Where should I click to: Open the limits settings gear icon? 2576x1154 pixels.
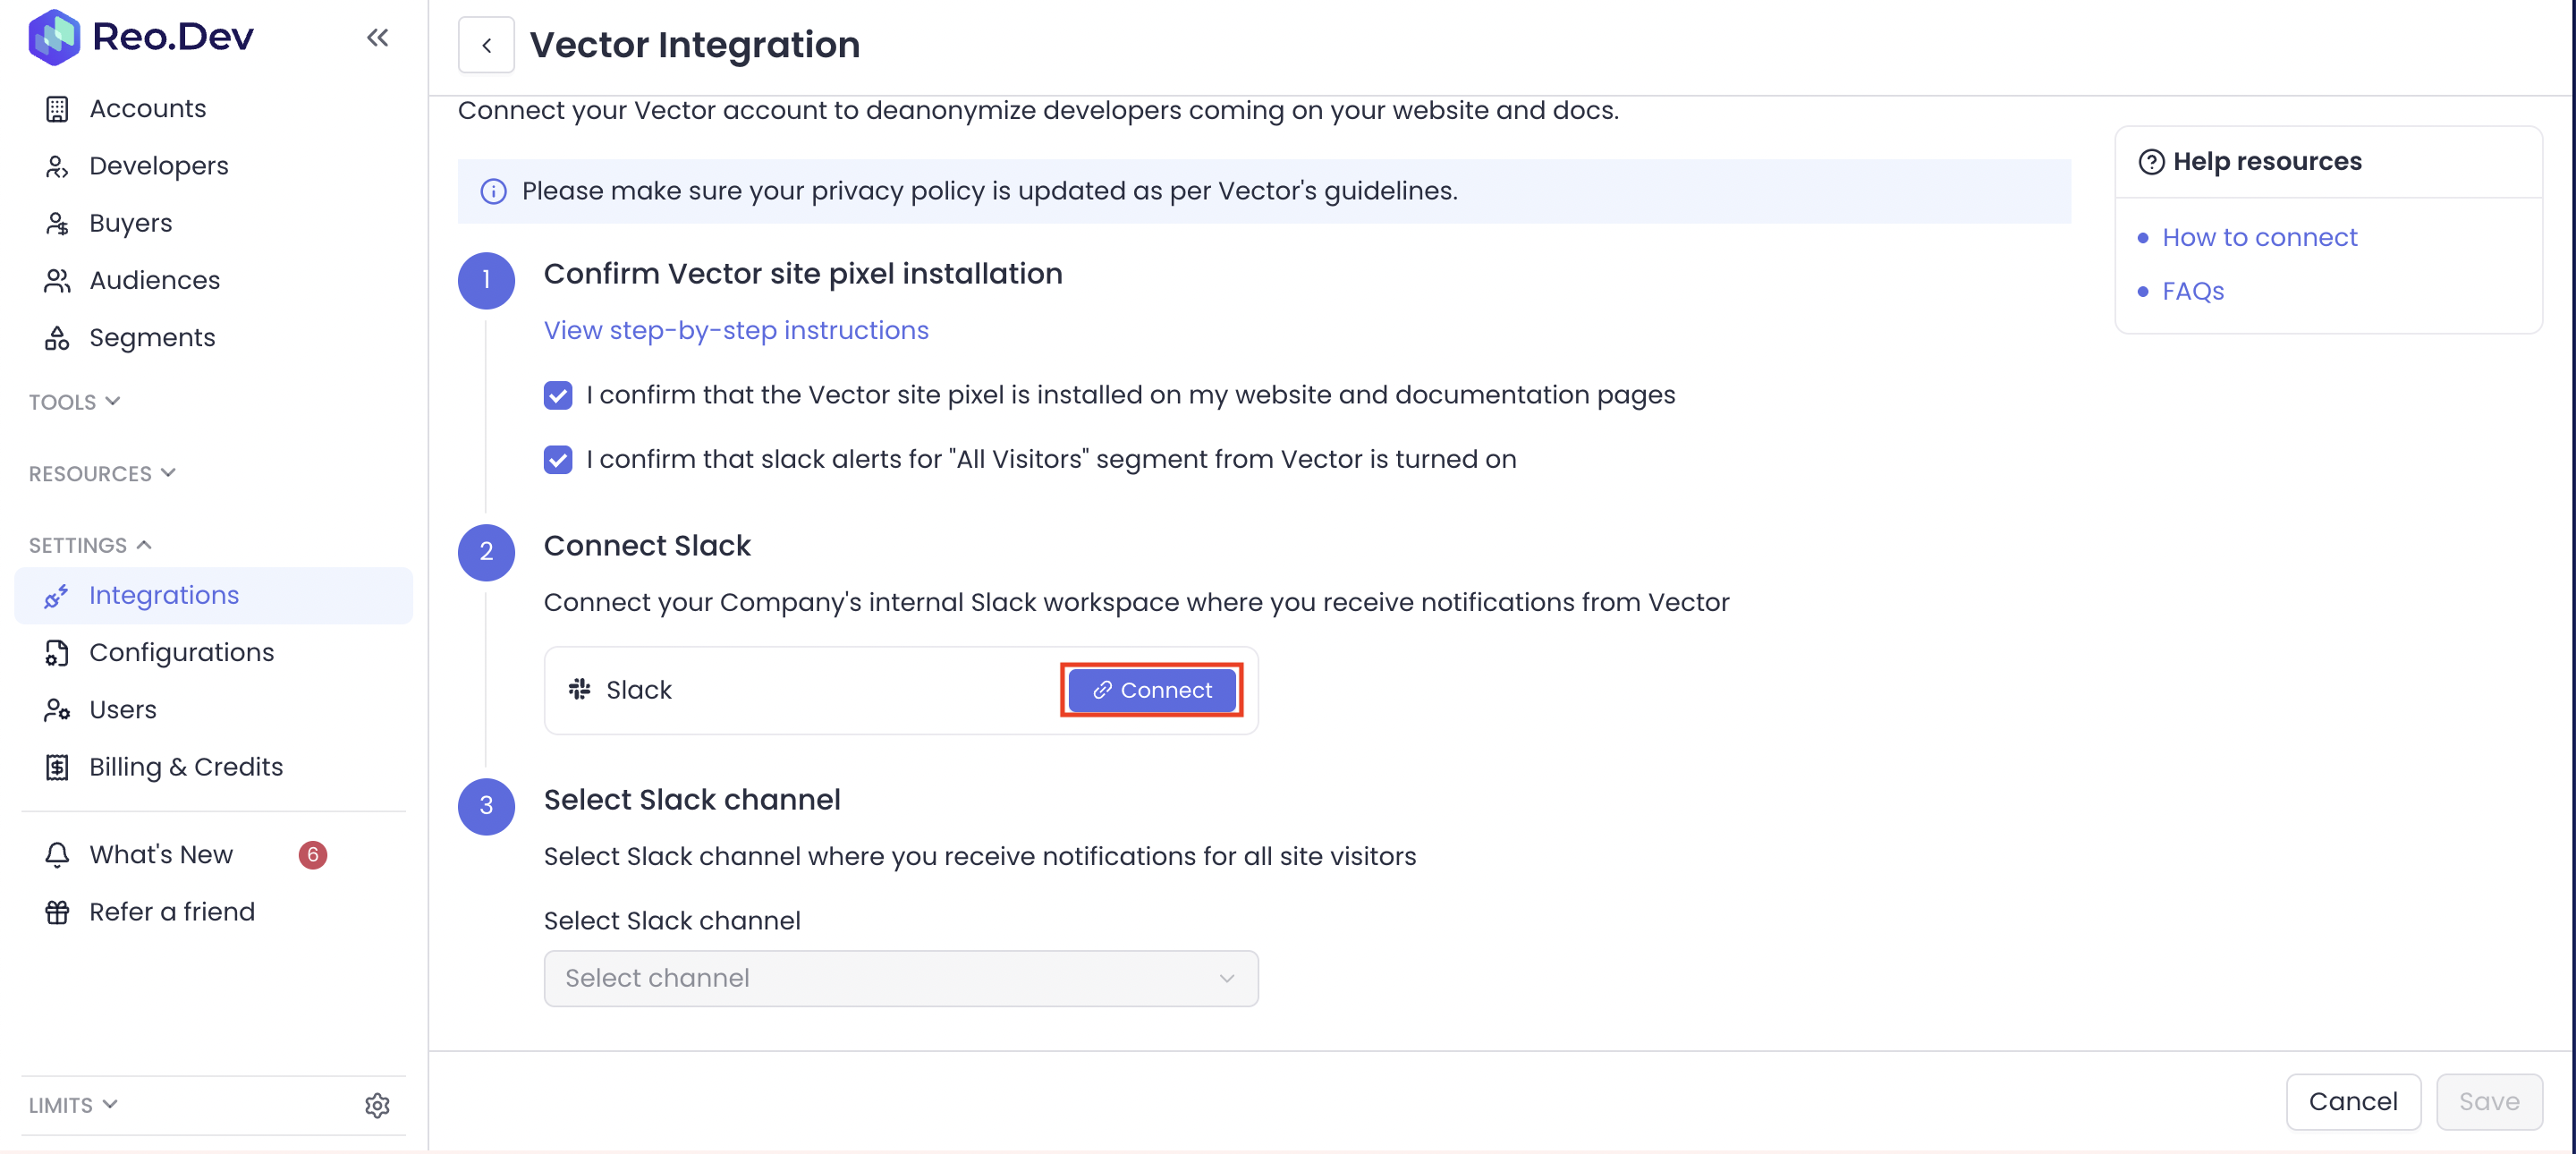click(x=377, y=1105)
